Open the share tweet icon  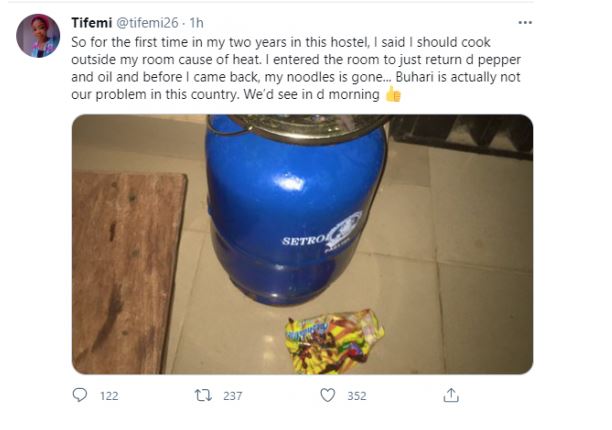pos(451,396)
